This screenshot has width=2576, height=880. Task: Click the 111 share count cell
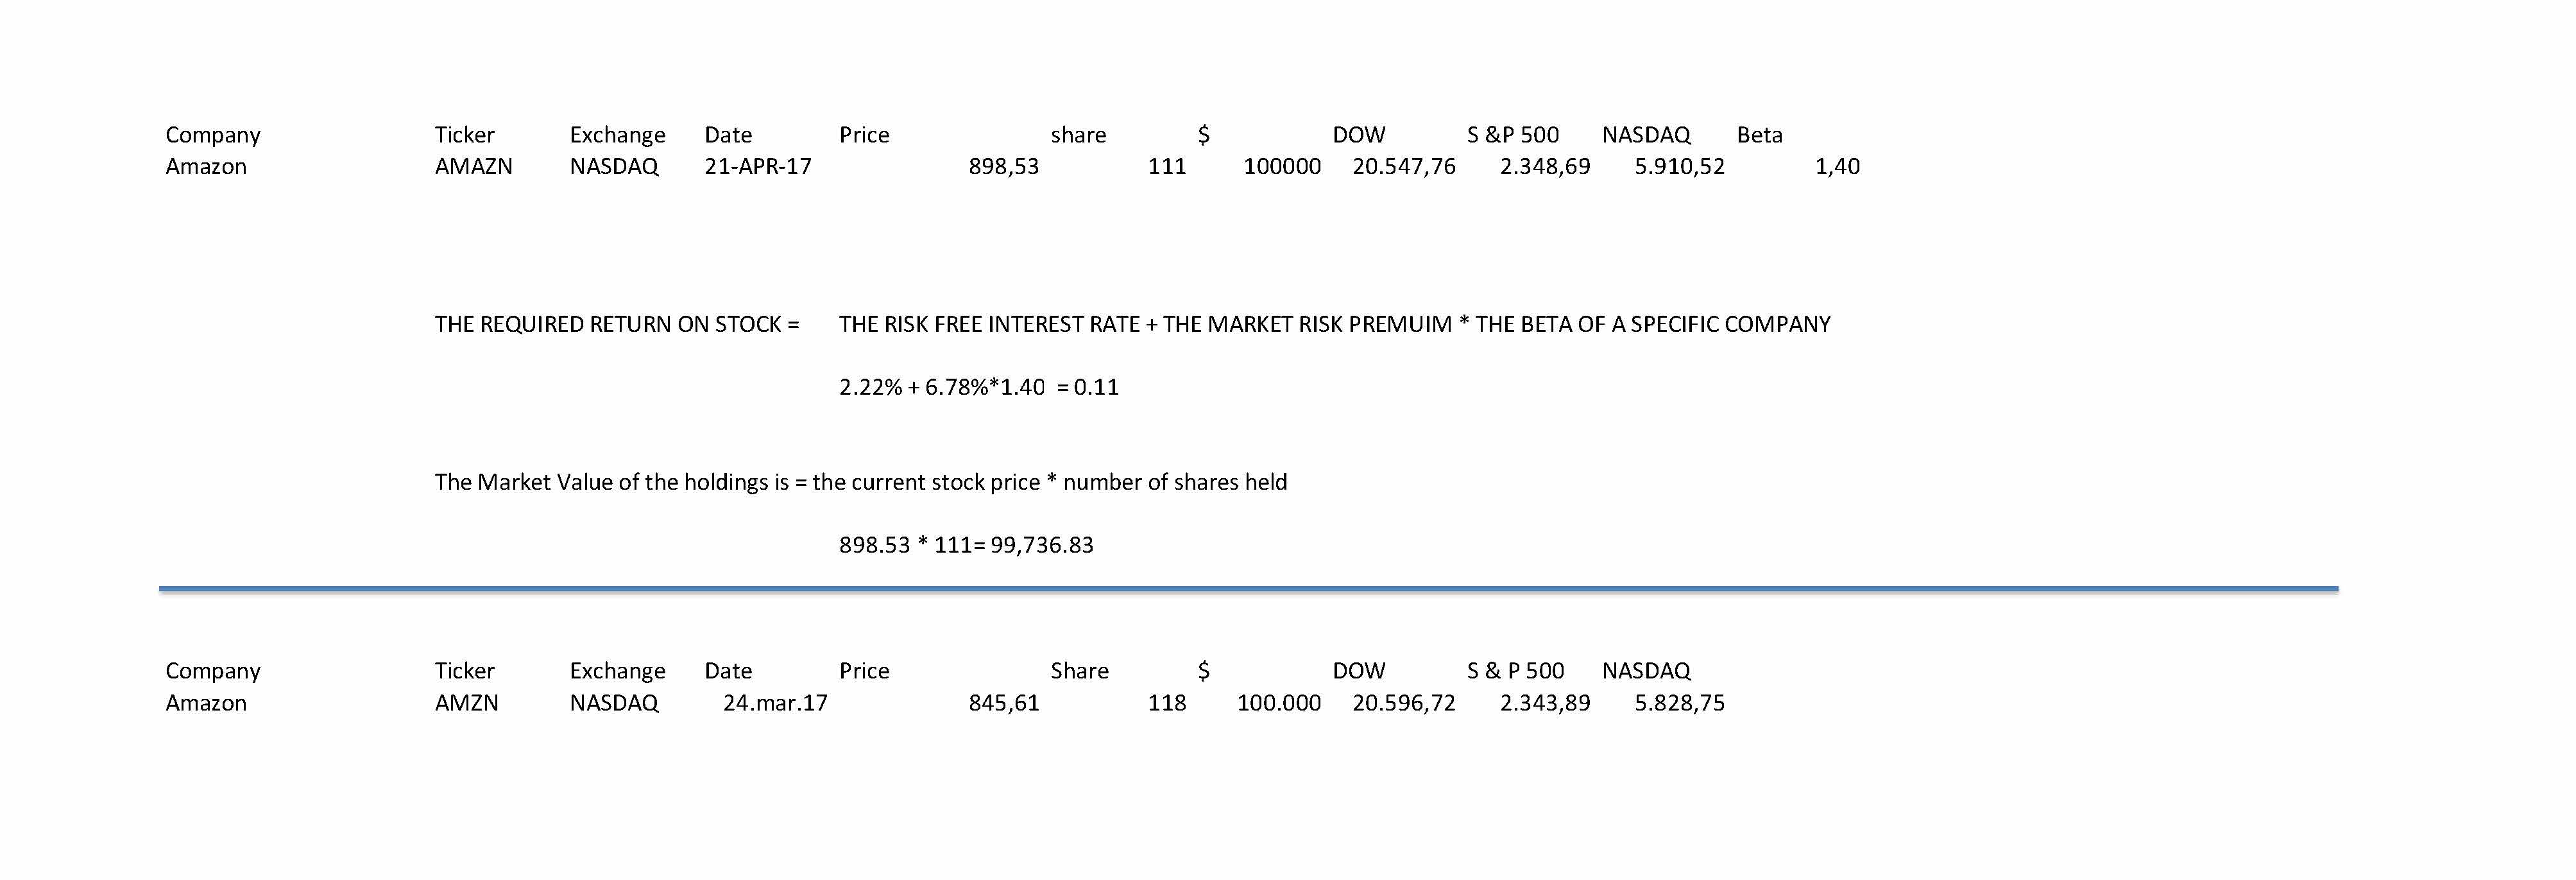click(1166, 166)
